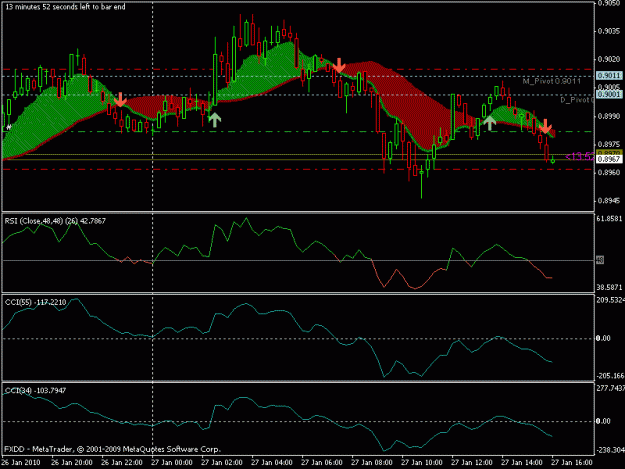Click the 0.9035 price scale value
The image size is (625, 469).
609,31
